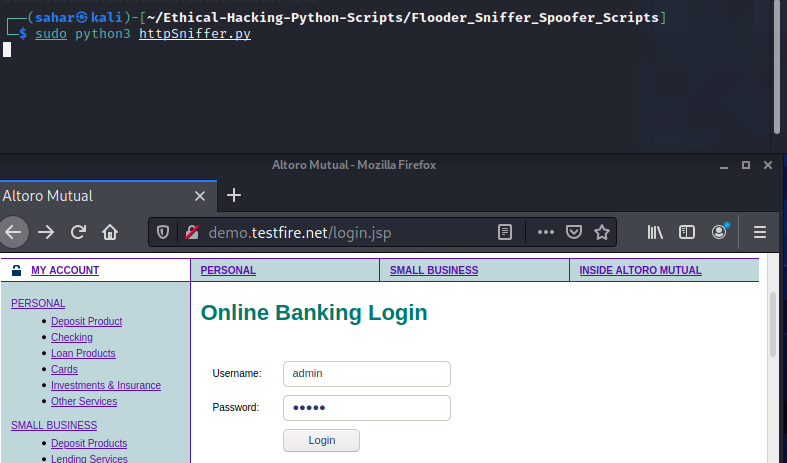Go back with Firefox back arrow
Screen dimensions: 787x463
click(x=14, y=232)
